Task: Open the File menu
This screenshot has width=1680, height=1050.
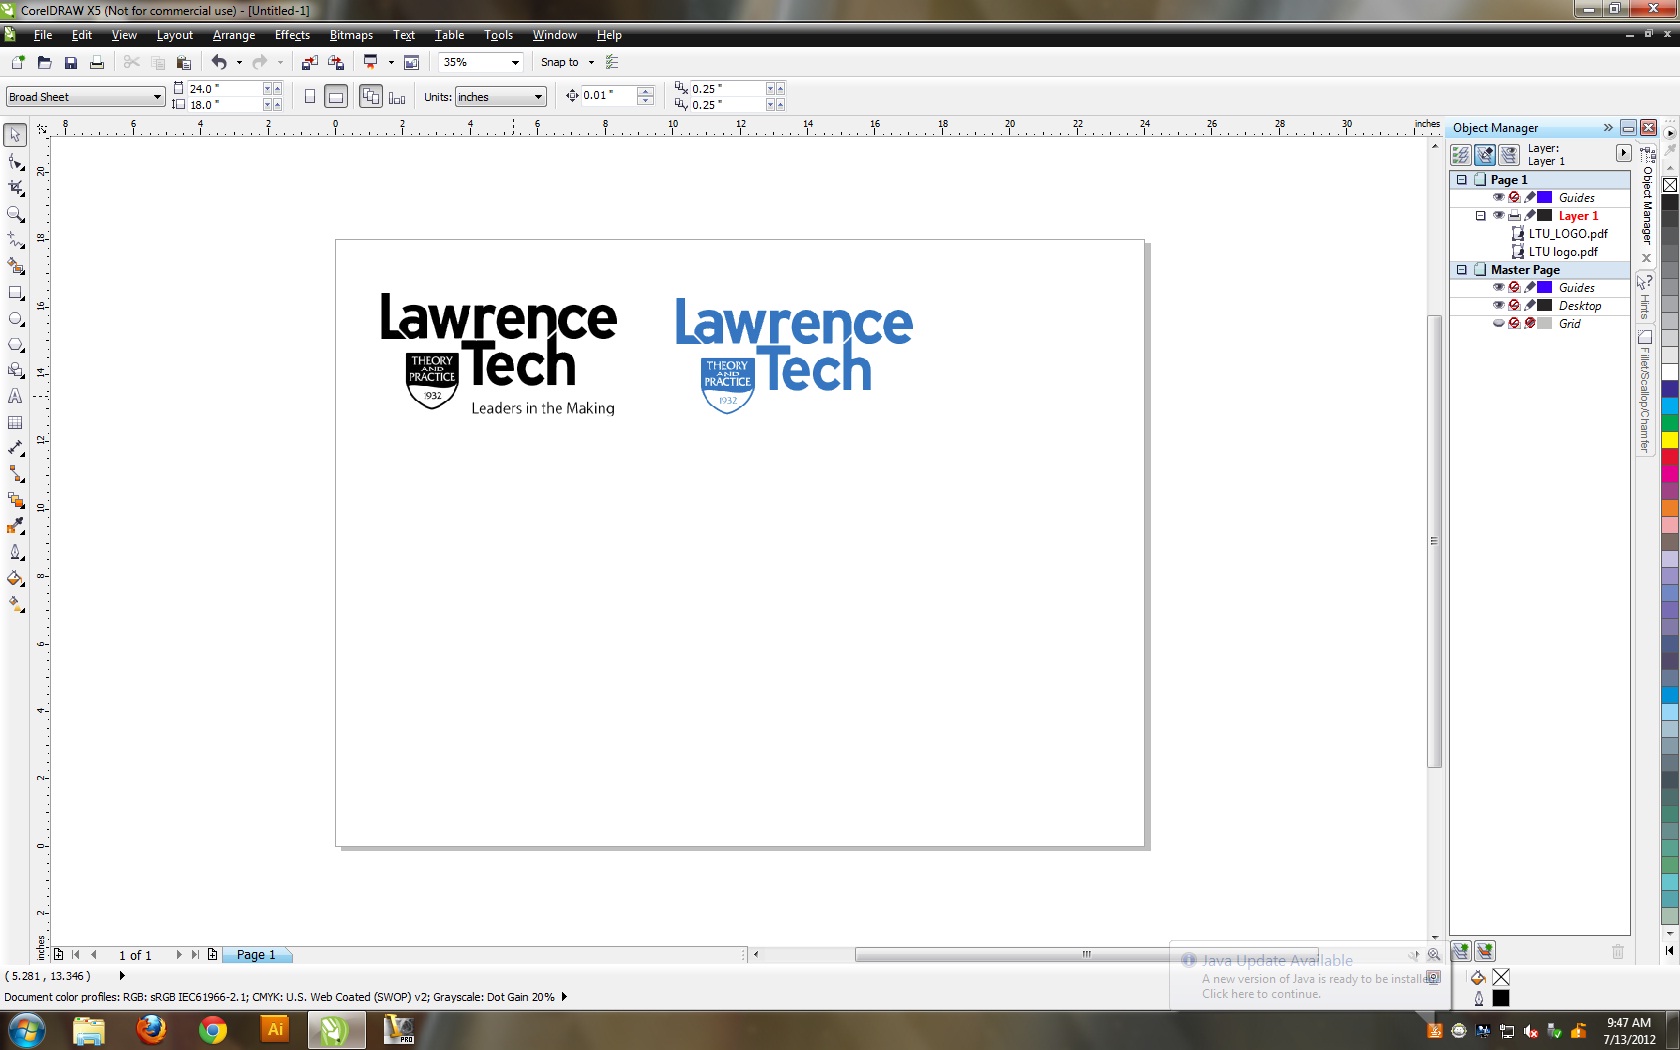Action: click(x=42, y=35)
